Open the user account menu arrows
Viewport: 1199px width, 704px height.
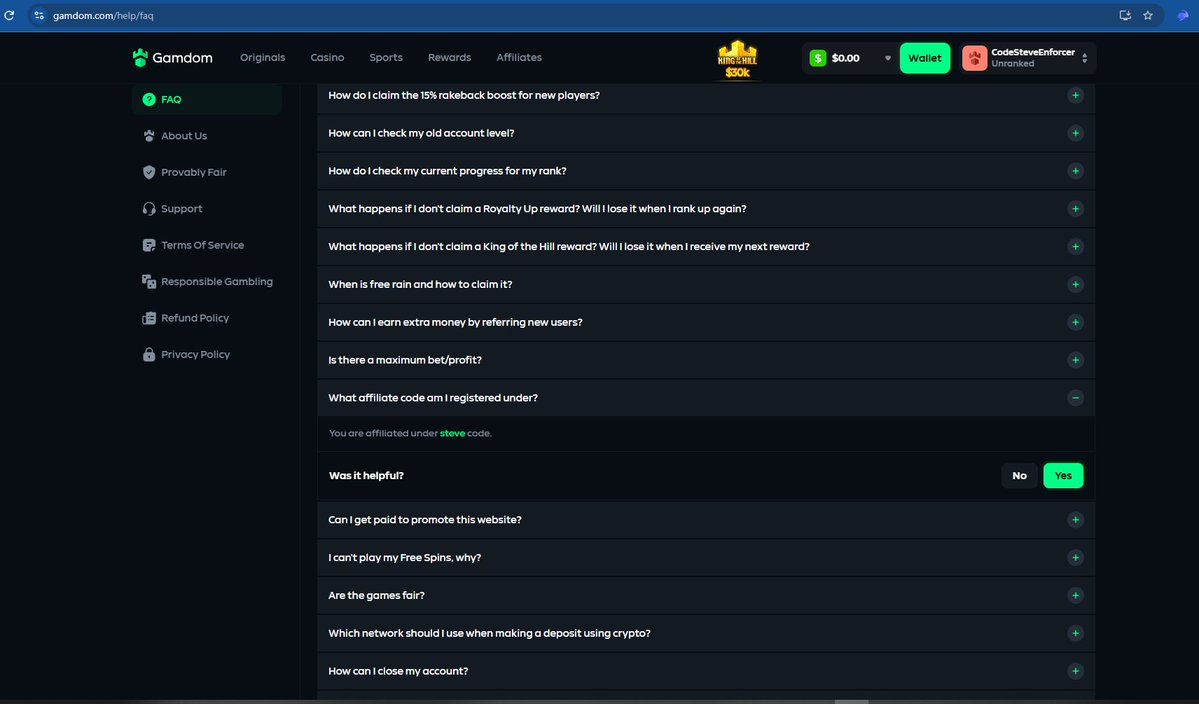click(1084, 58)
